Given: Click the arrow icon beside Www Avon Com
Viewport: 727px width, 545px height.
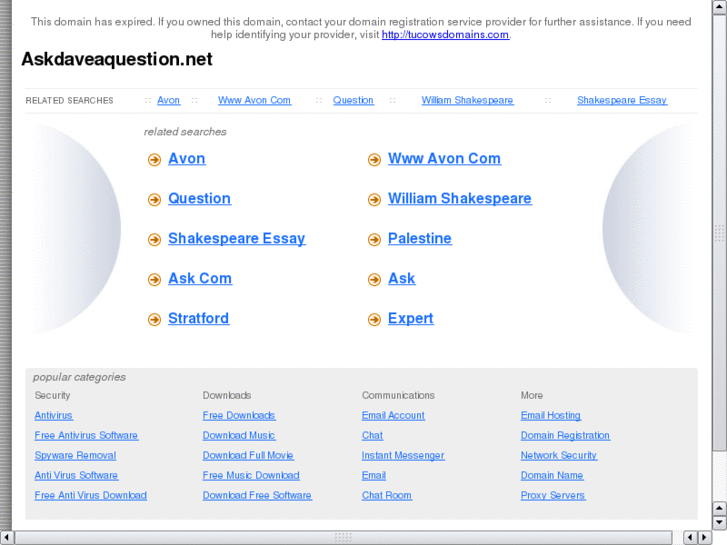Looking at the screenshot, I should click(x=374, y=160).
